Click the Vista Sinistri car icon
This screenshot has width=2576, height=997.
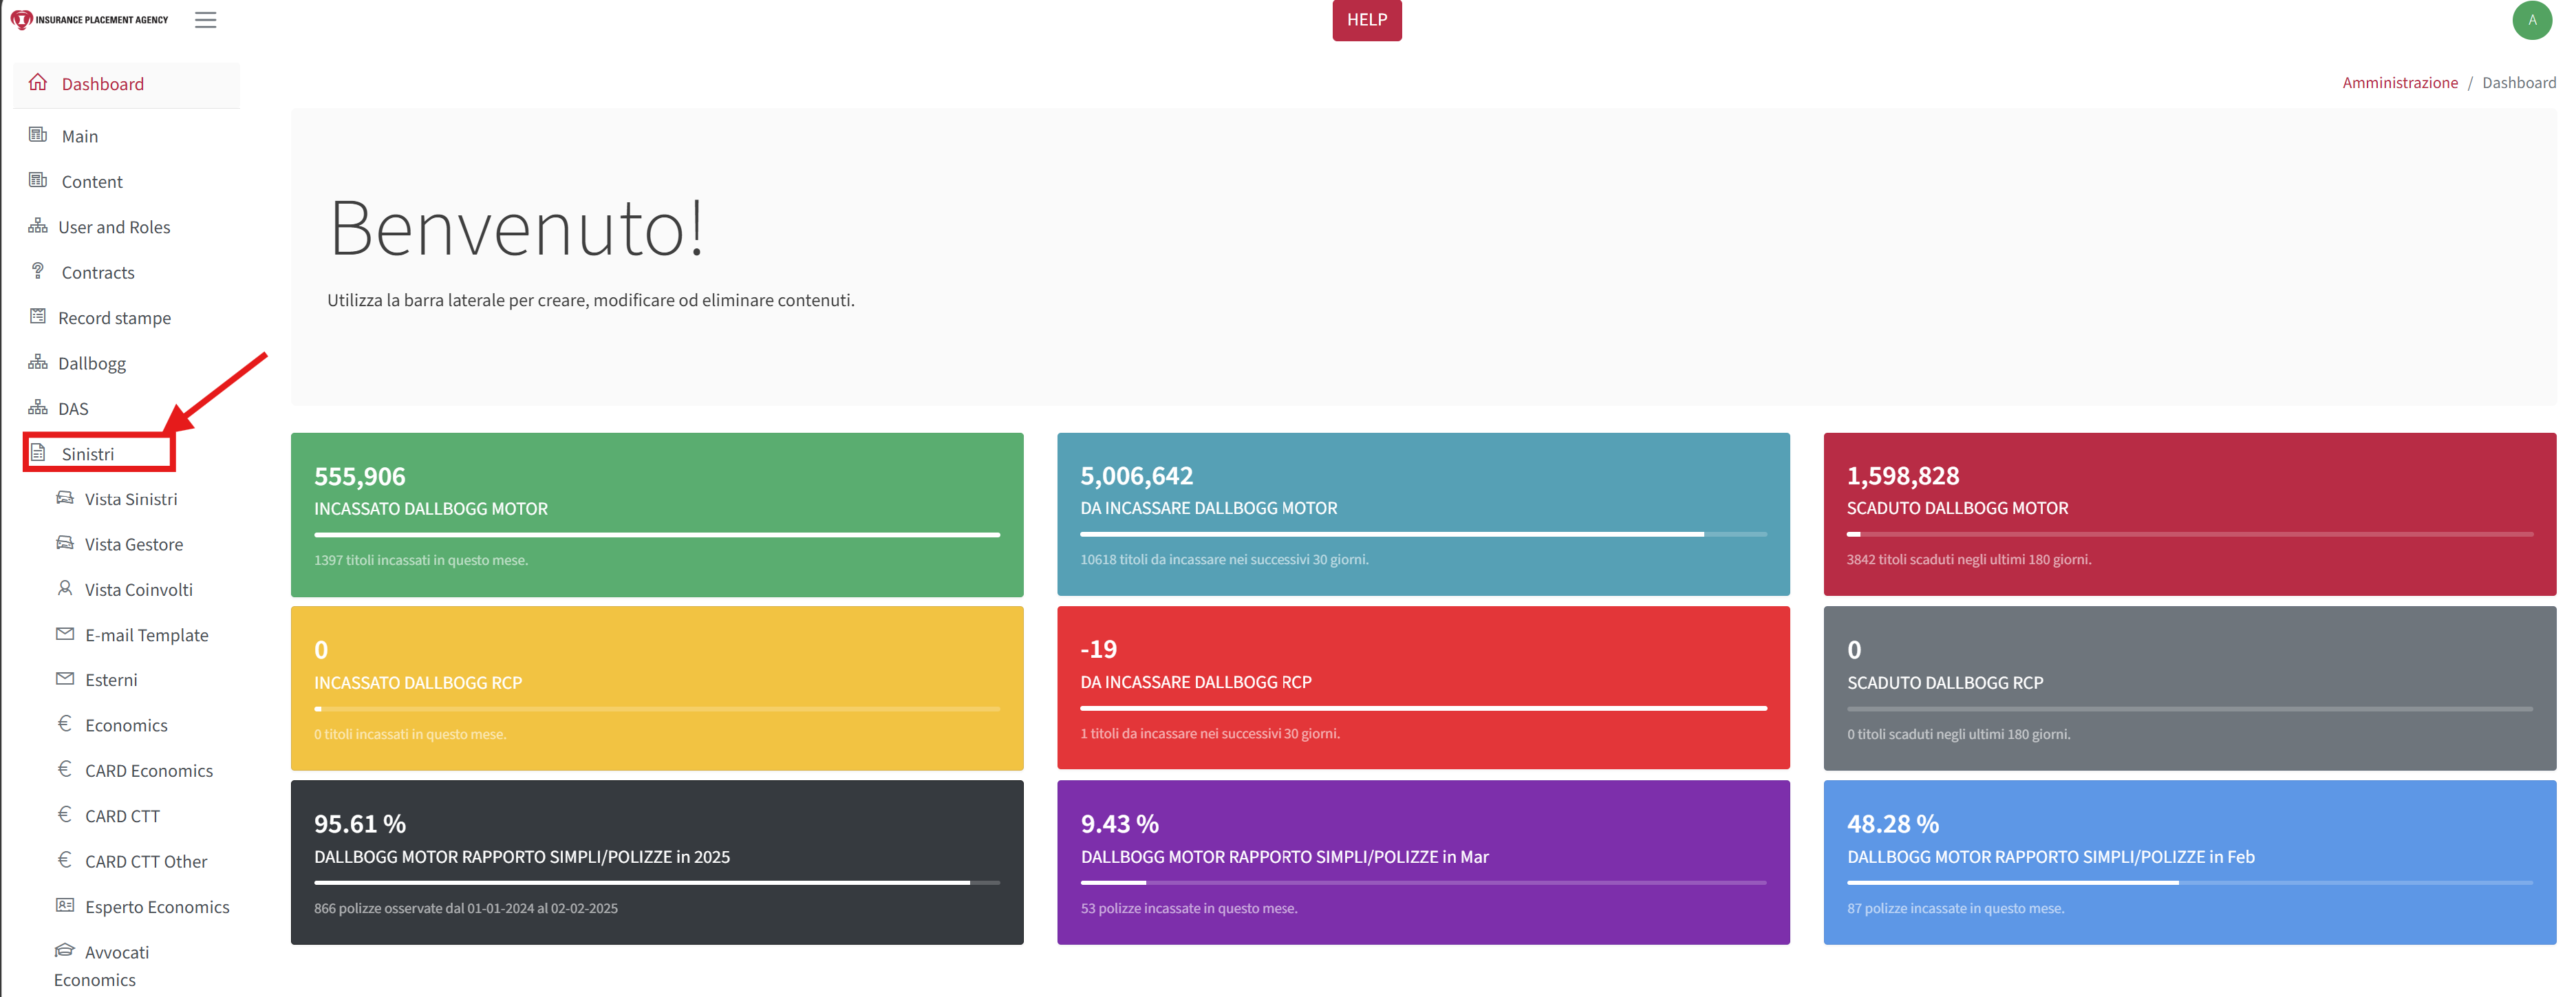pyautogui.click(x=65, y=498)
